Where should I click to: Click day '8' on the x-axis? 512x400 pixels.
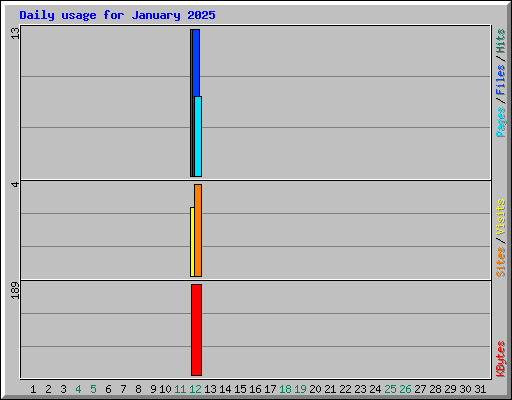coord(138,389)
